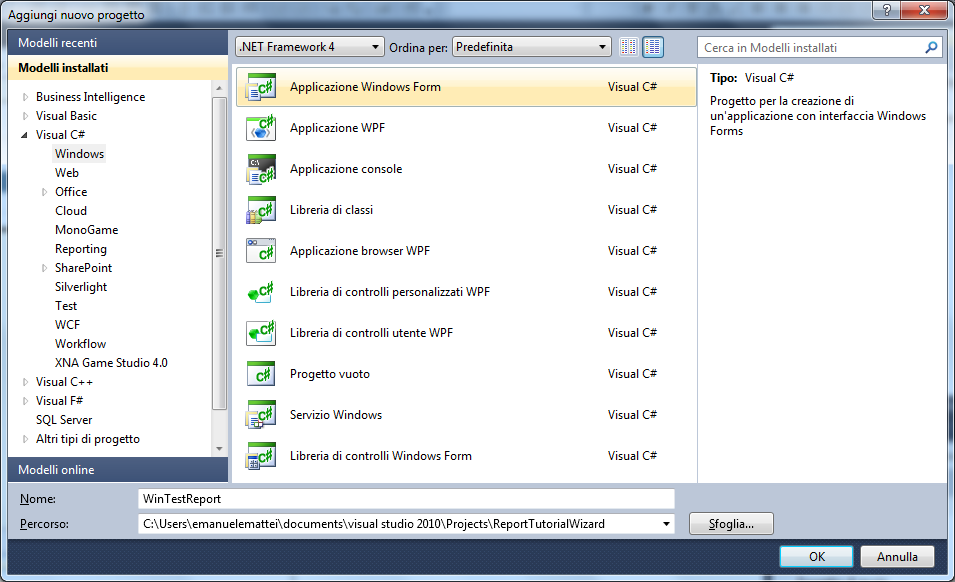Click the Sfoglia... browse button
Image resolution: width=955 pixels, height=582 pixels.
point(731,524)
